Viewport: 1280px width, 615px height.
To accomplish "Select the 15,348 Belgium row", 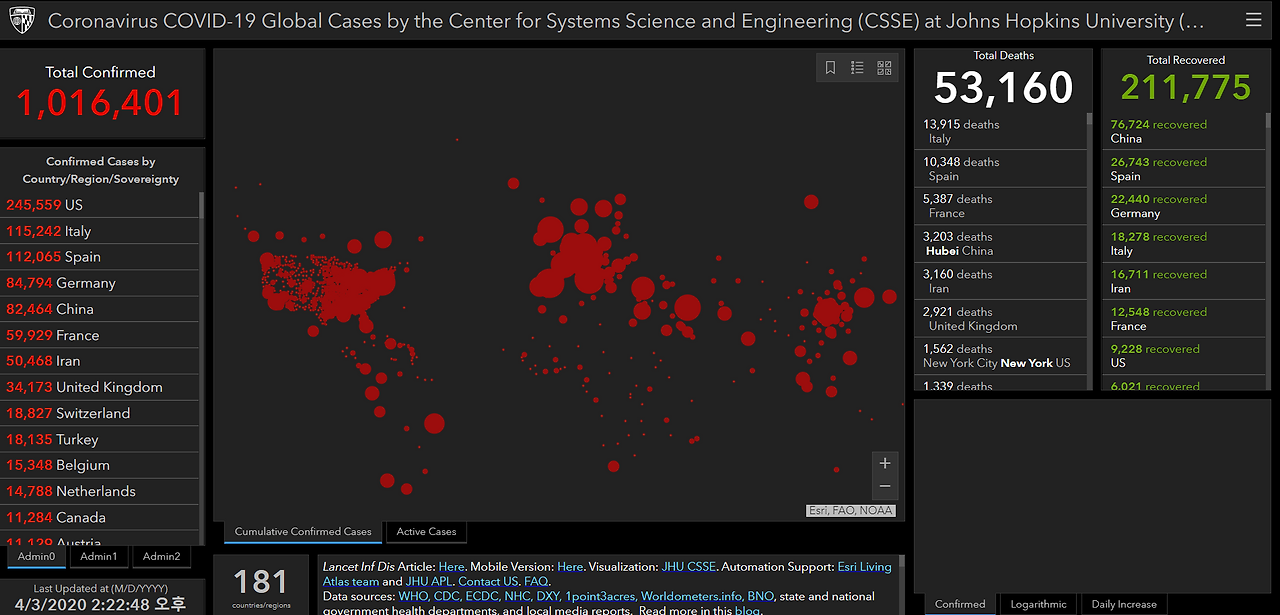I will point(100,465).
